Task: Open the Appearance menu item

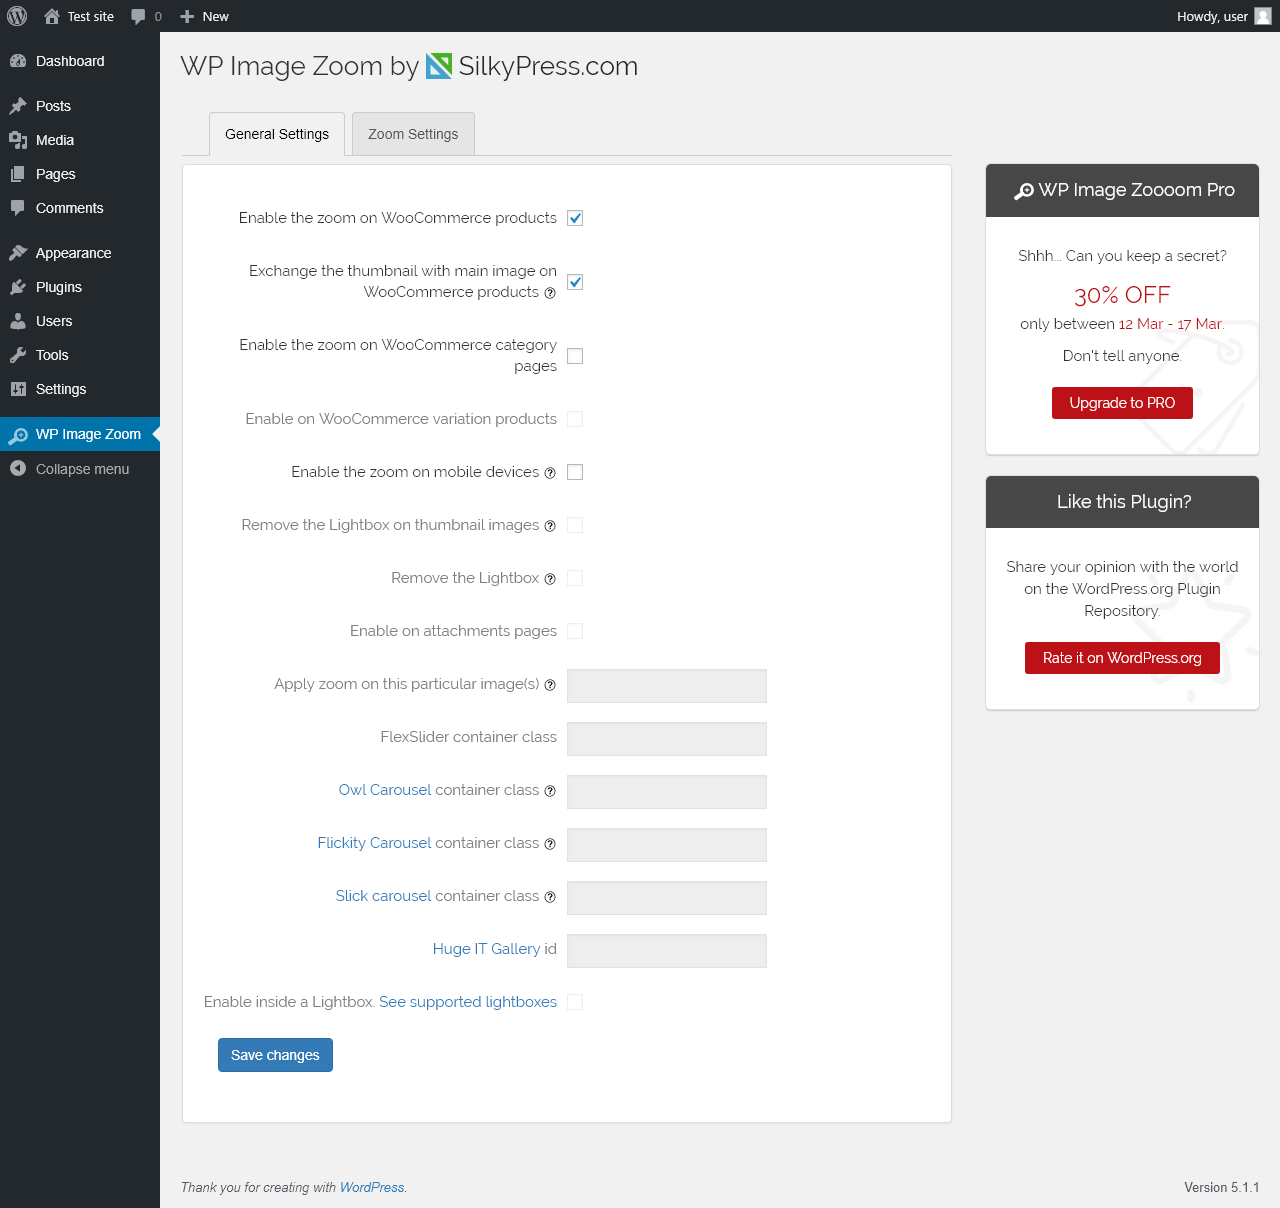Action: click(x=80, y=253)
